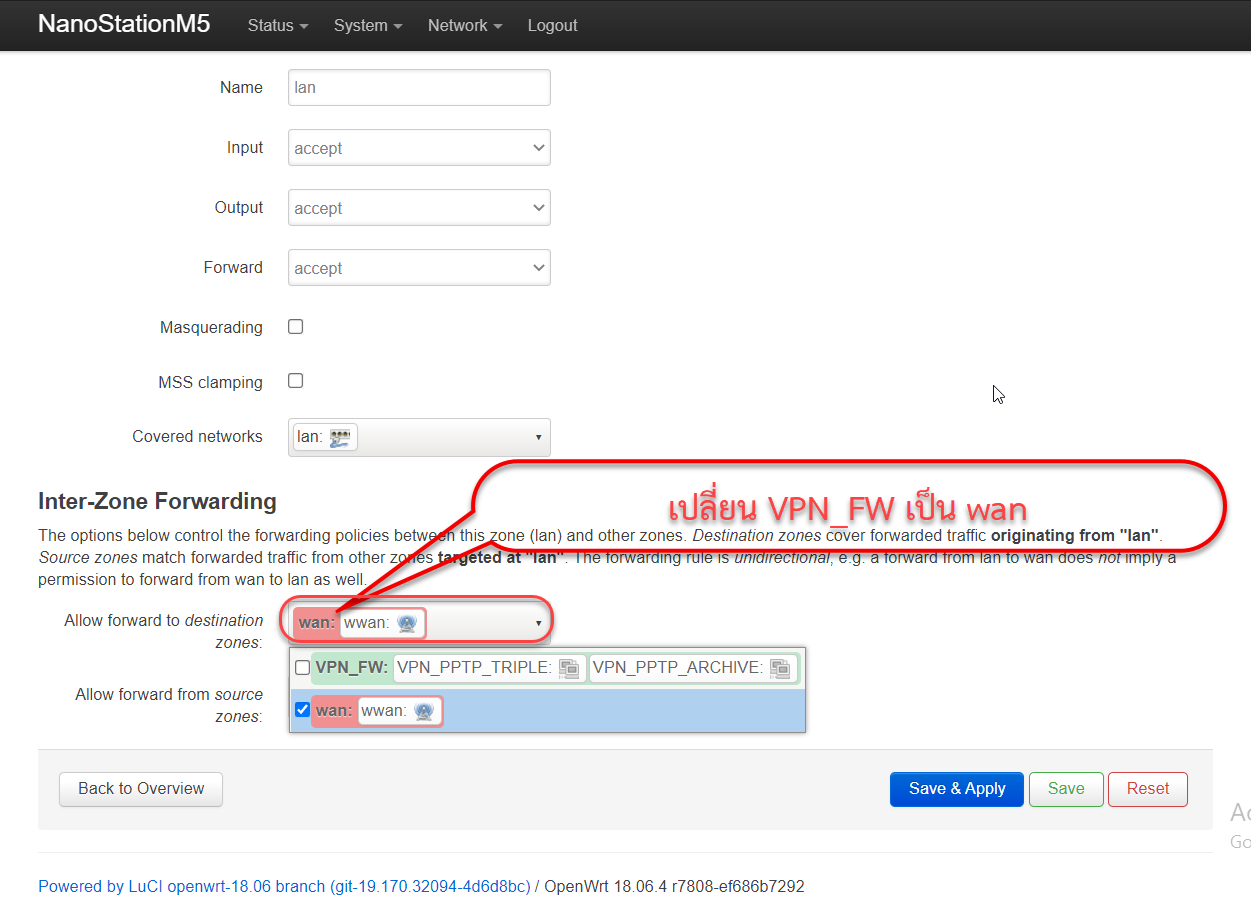Click the green Save button
Image resolution: width=1251 pixels, height=902 pixels.
click(1066, 788)
